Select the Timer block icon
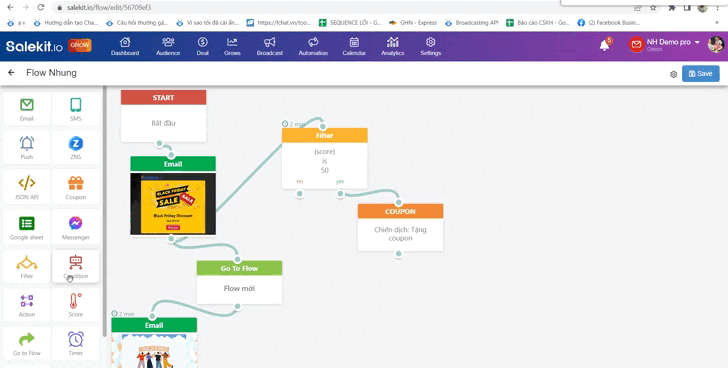 [x=76, y=343]
